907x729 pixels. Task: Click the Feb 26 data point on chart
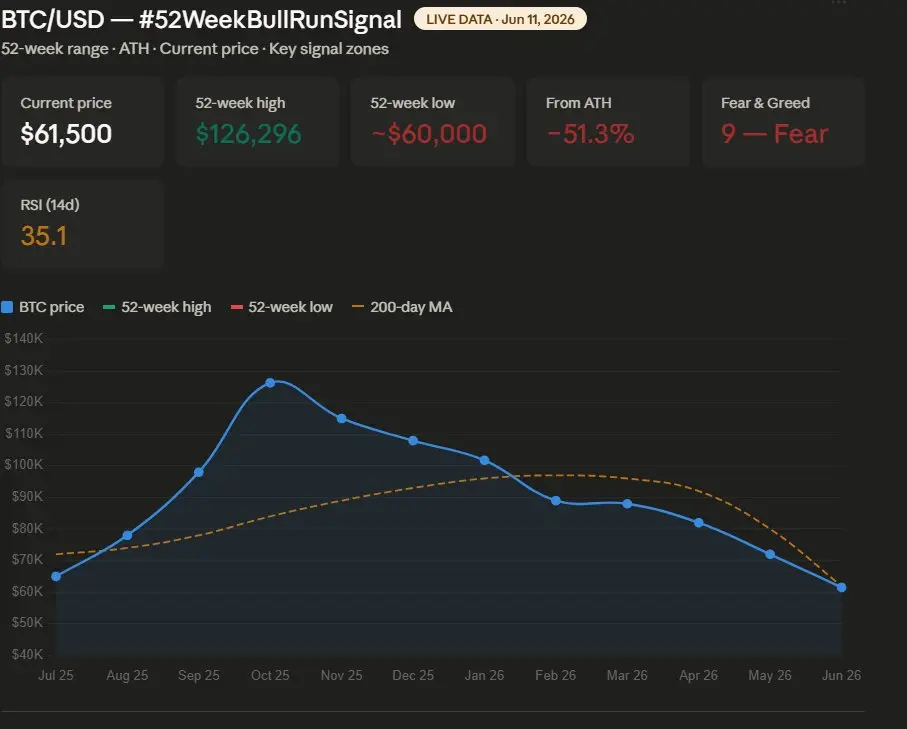555,500
